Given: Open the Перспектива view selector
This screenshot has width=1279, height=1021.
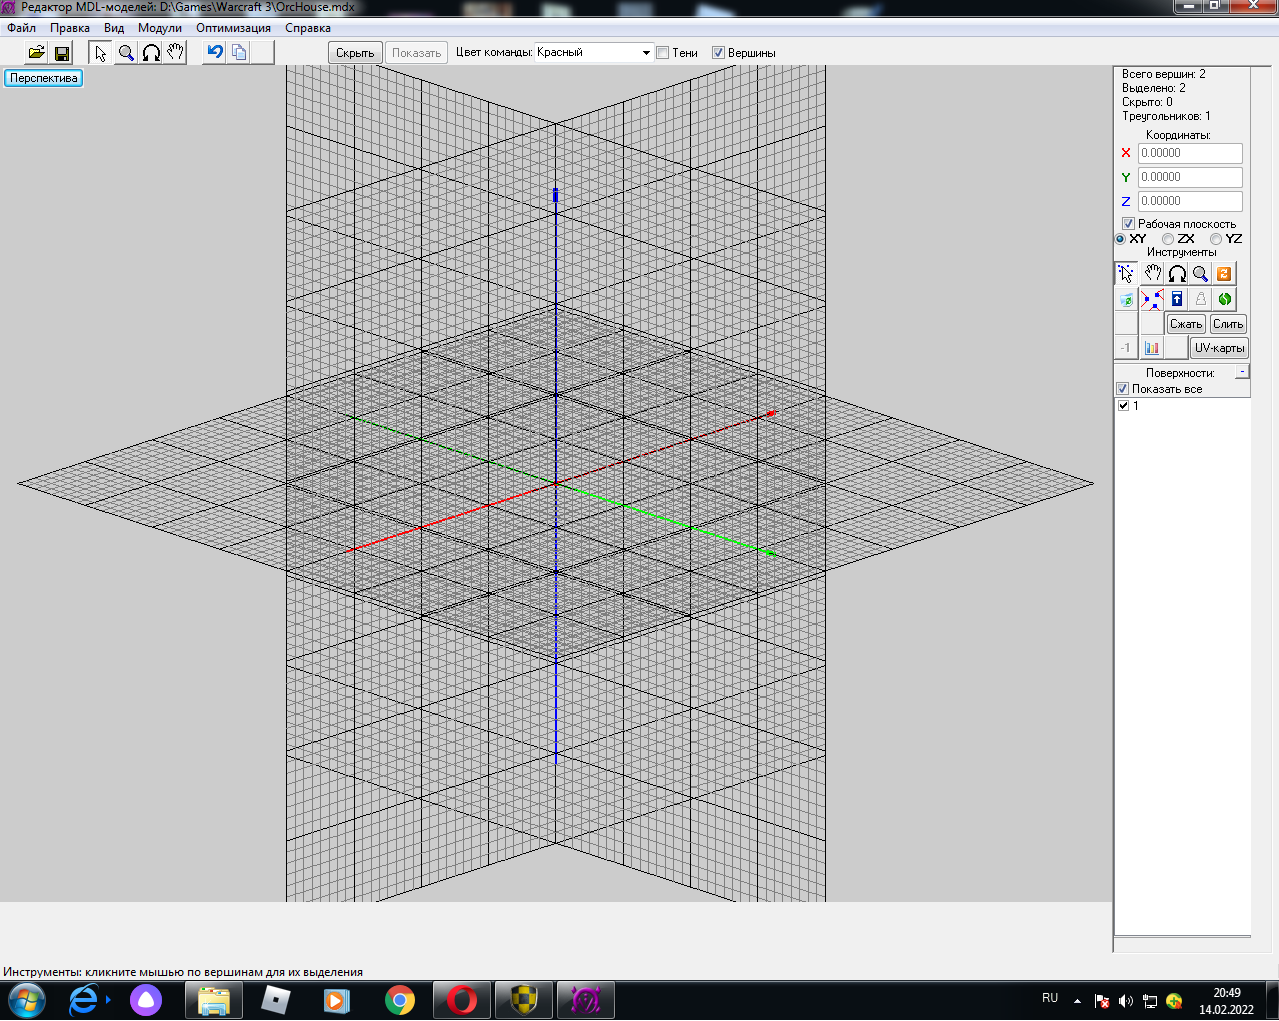Looking at the screenshot, I should pyautogui.click(x=43, y=78).
